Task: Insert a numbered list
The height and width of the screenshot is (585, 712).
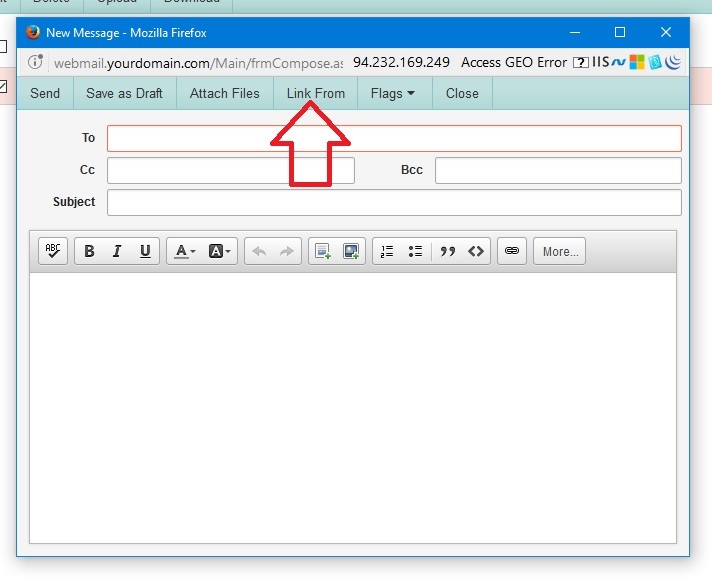Action: click(x=387, y=251)
